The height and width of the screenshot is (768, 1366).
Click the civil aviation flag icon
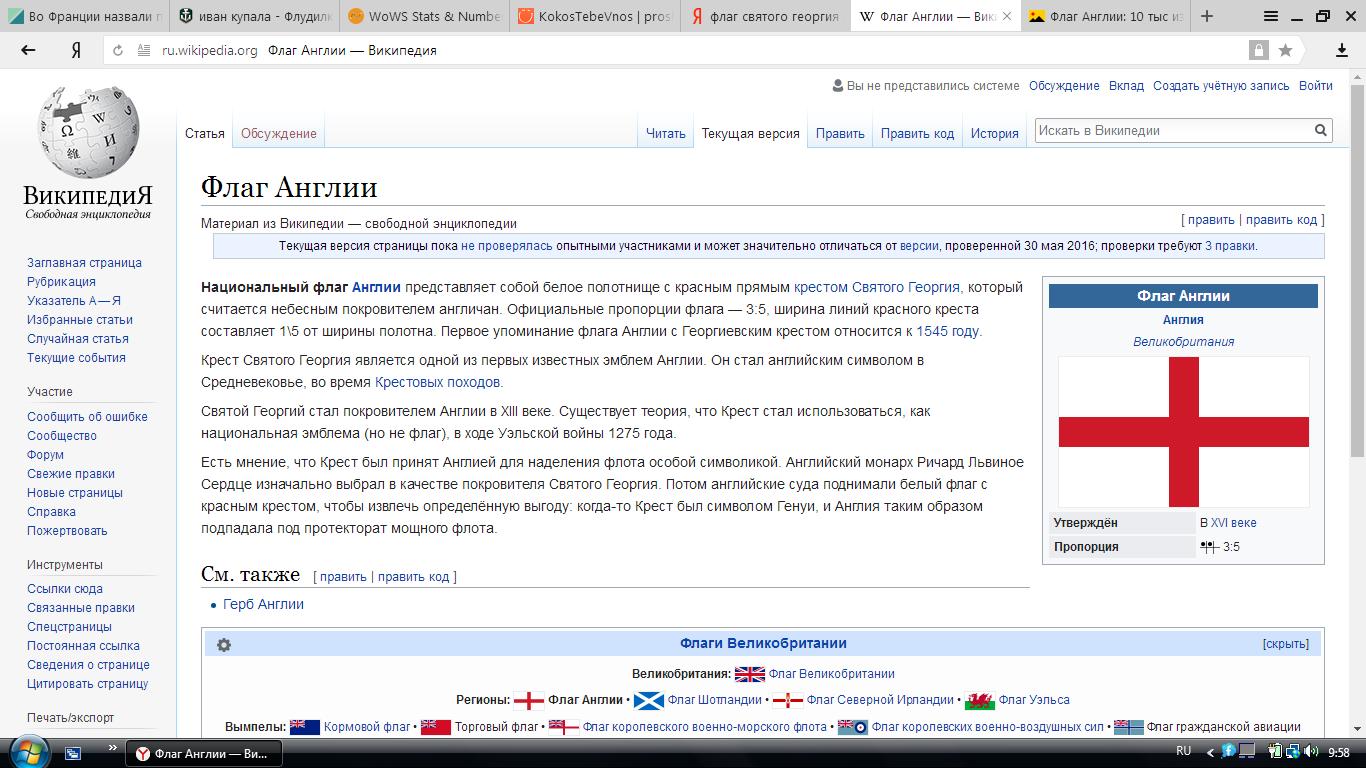click(x=1128, y=727)
